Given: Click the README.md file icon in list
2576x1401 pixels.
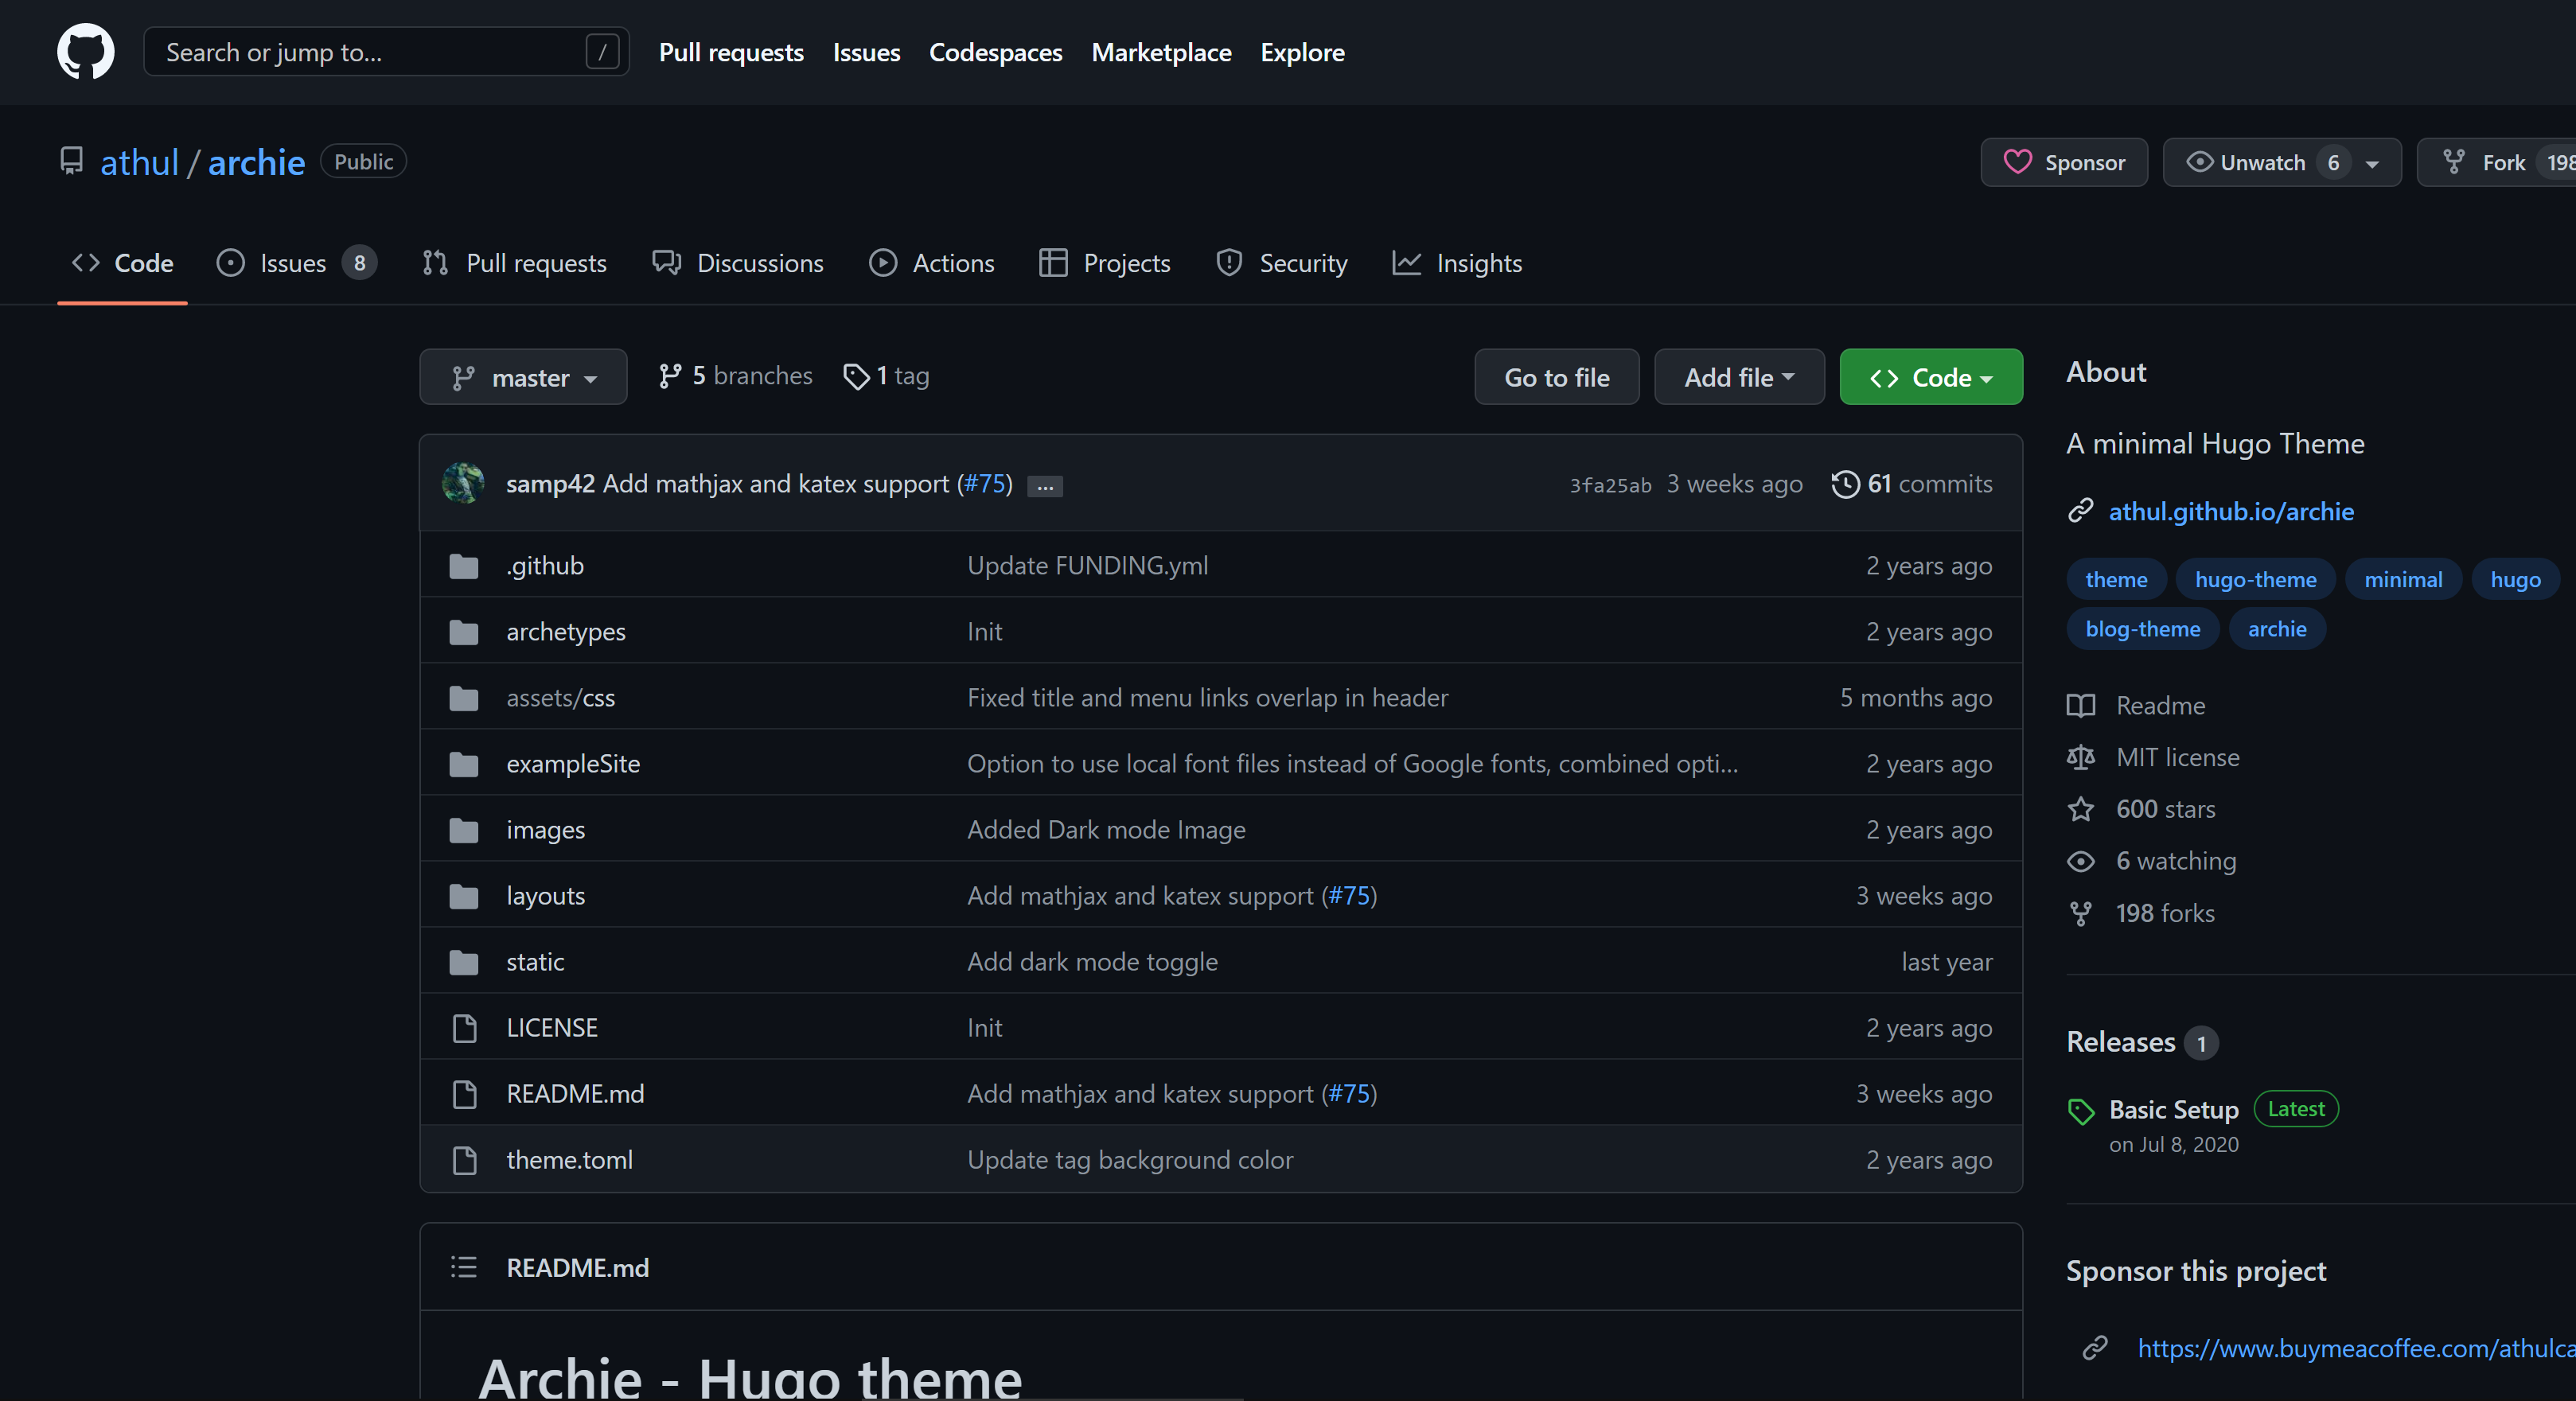Looking at the screenshot, I should click(465, 1094).
